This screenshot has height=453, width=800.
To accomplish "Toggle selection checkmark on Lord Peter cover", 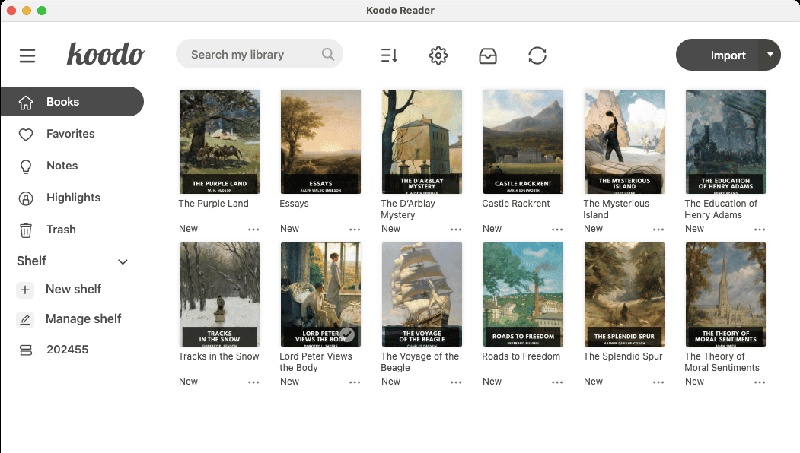I will (x=347, y=334).
